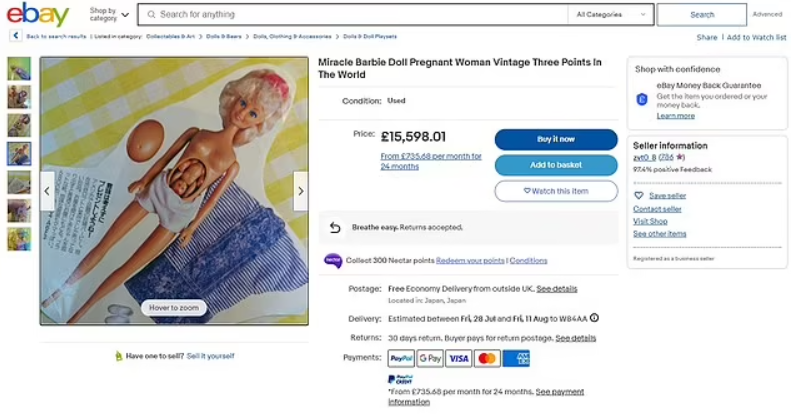
Task: Click the eBay logo
Action: [x=37, y=15]
